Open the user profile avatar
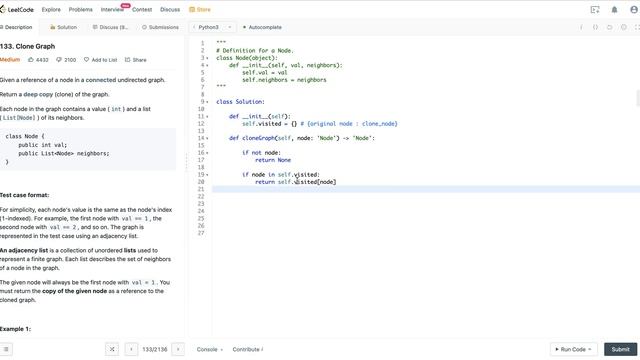This screenshot has height=360, width=640. (634, 9)
